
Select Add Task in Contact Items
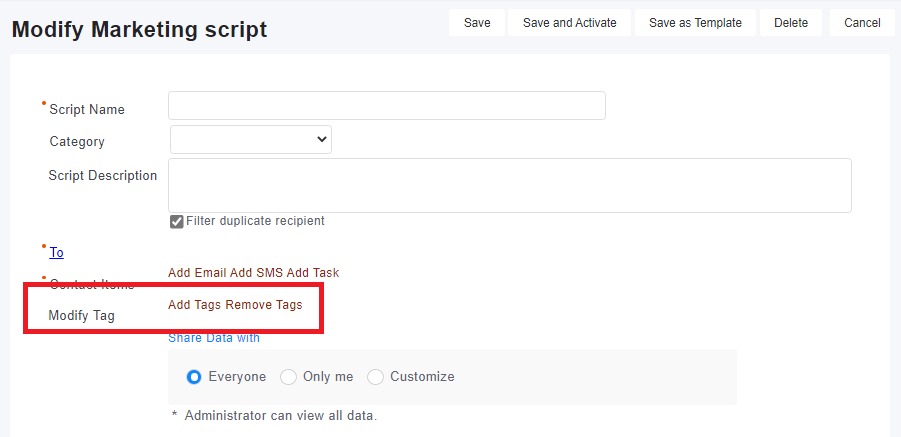(x=313, y=273)
